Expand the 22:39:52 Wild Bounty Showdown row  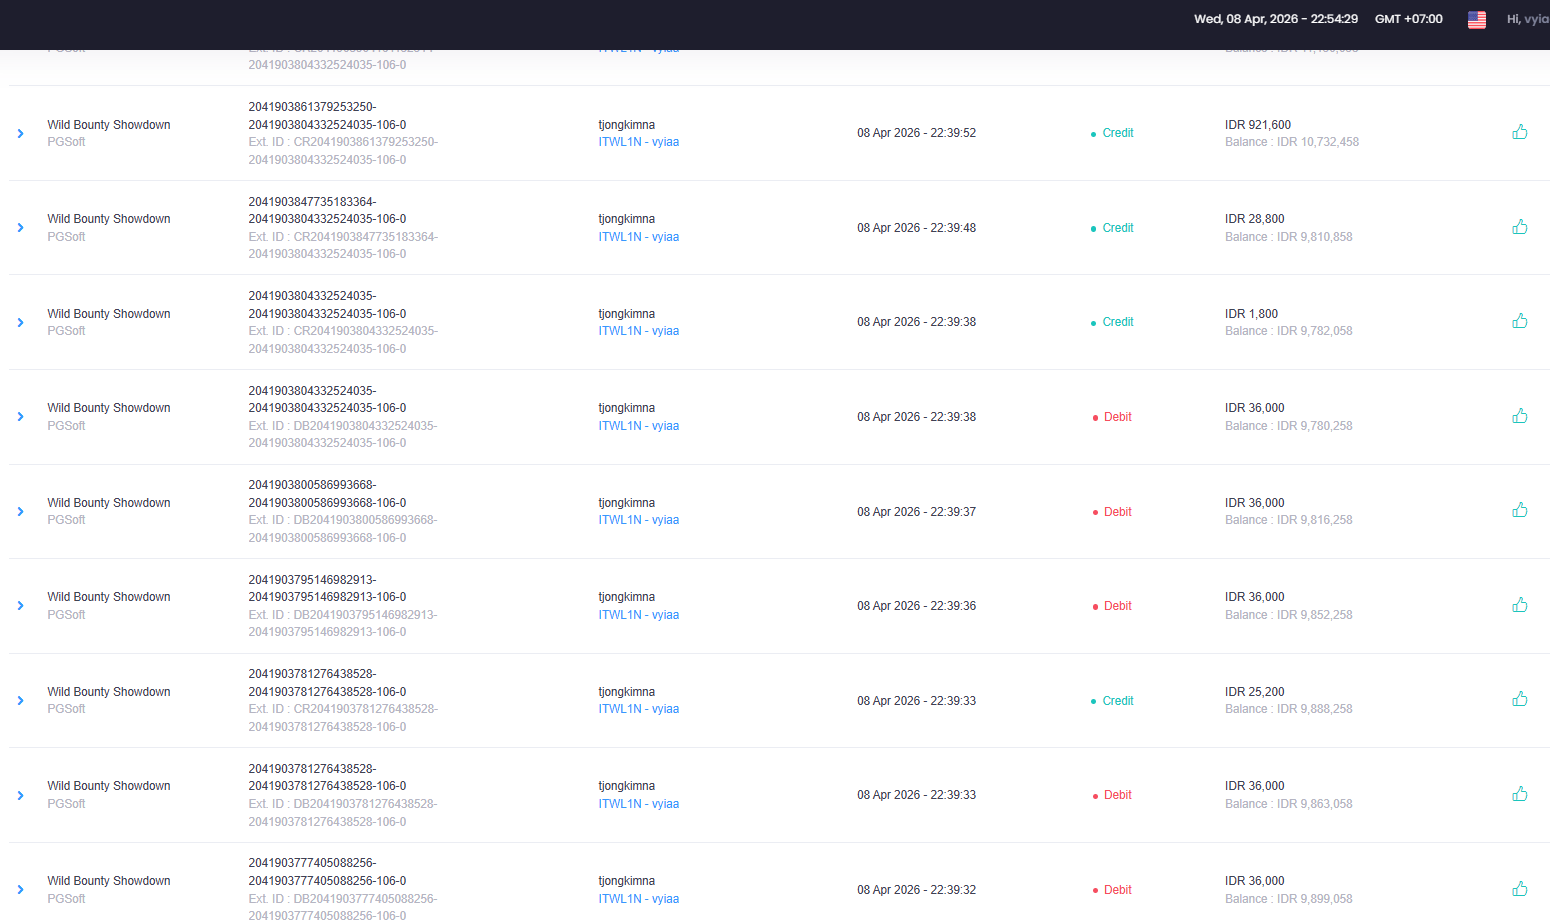pos(20,133)
